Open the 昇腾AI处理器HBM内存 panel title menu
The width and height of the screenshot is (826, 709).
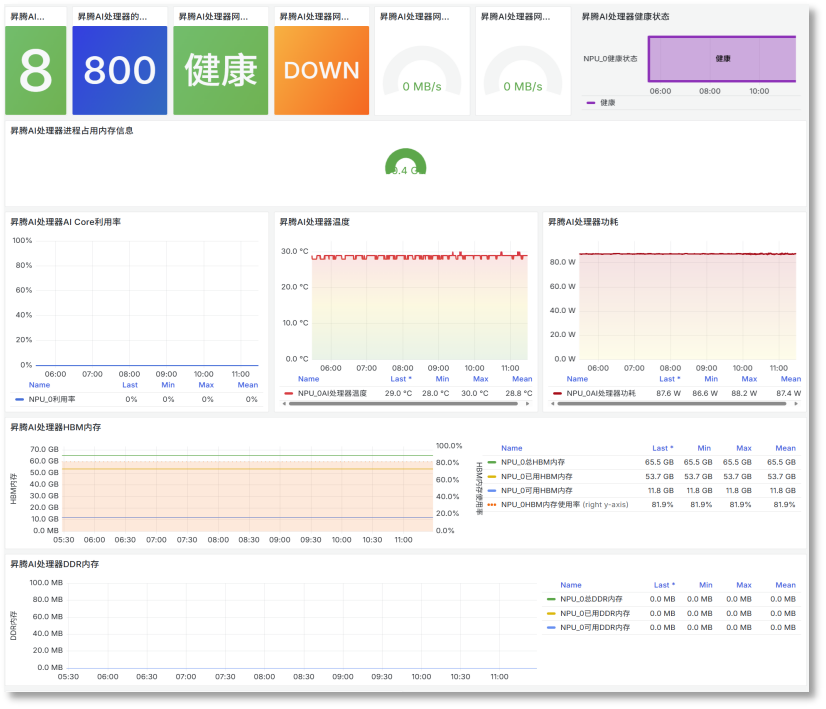55,427
